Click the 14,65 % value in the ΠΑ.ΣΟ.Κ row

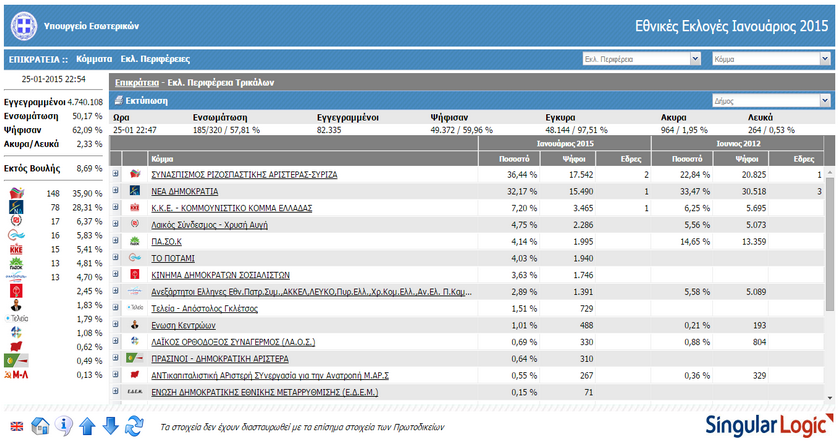pyautogui.click(x=695, y=242)
